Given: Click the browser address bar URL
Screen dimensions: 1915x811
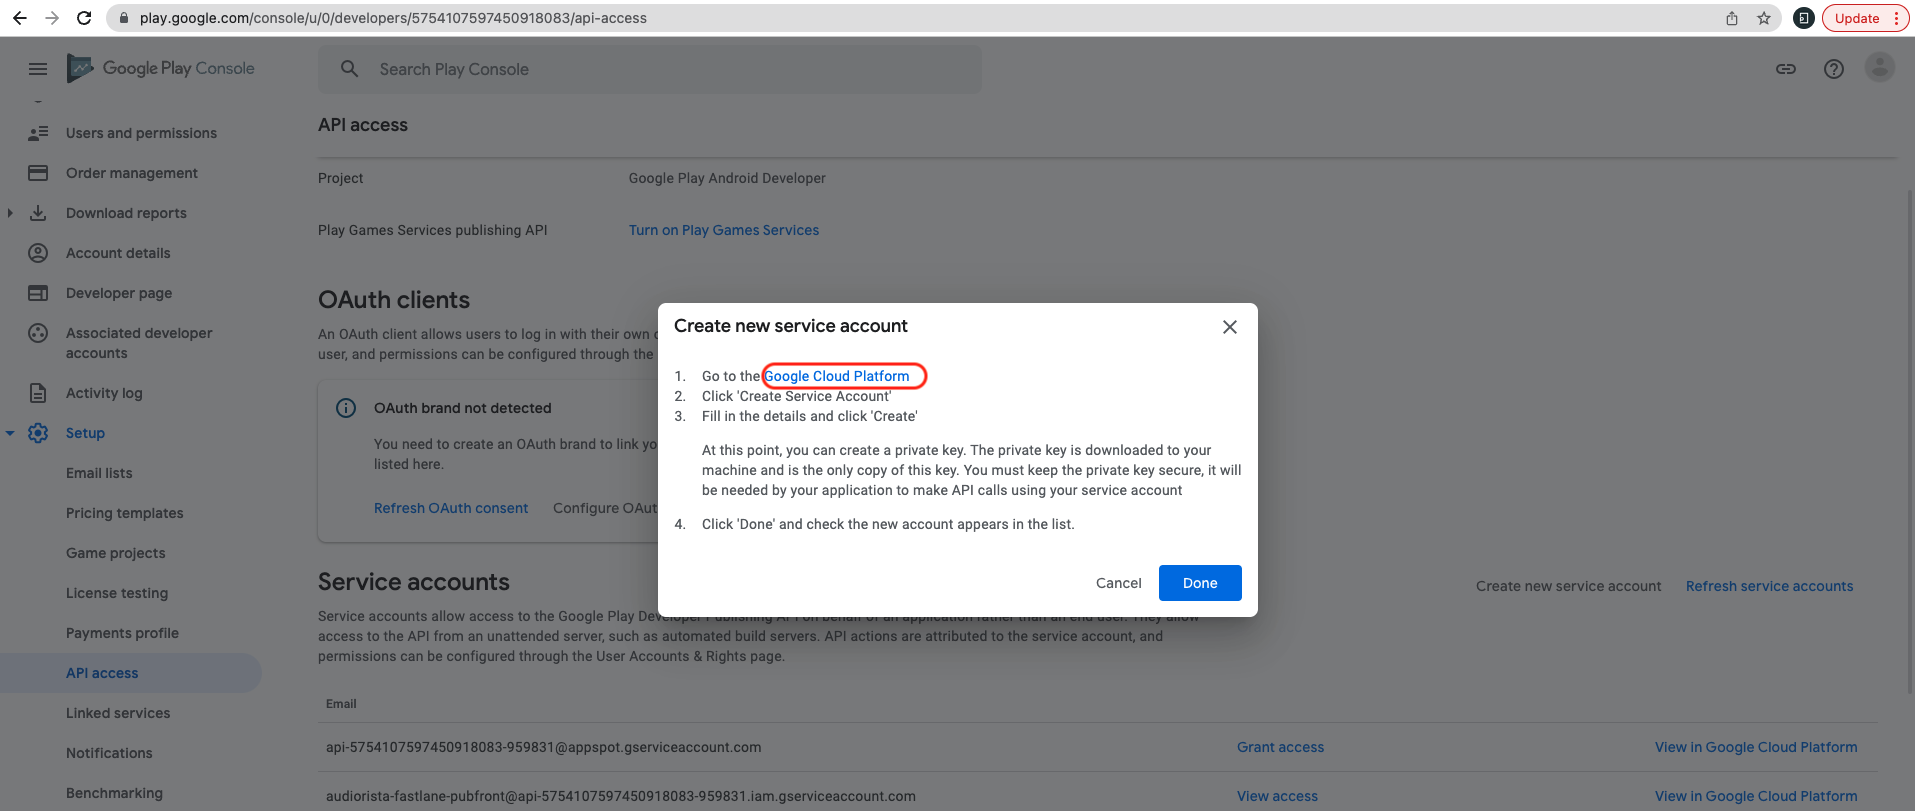Looking at the screenshot, I should (x=393, y=18).
